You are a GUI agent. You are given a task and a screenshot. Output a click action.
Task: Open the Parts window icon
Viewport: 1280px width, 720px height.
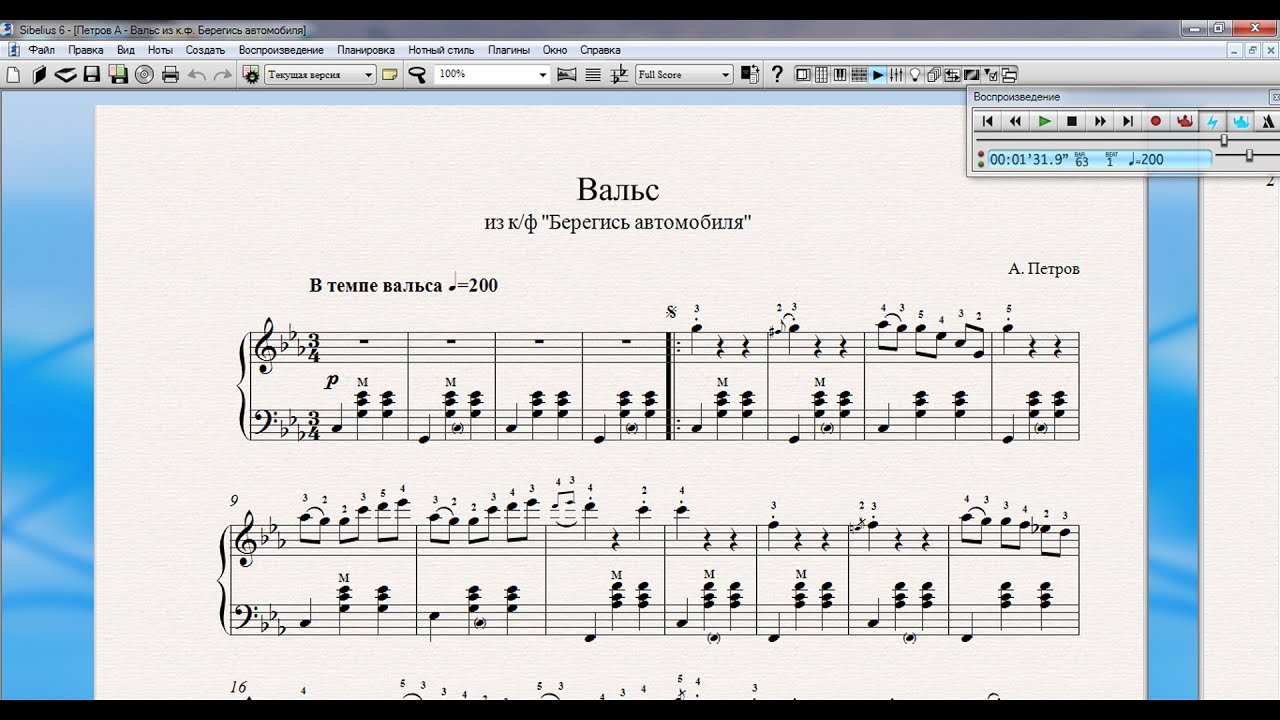(934, 74)
